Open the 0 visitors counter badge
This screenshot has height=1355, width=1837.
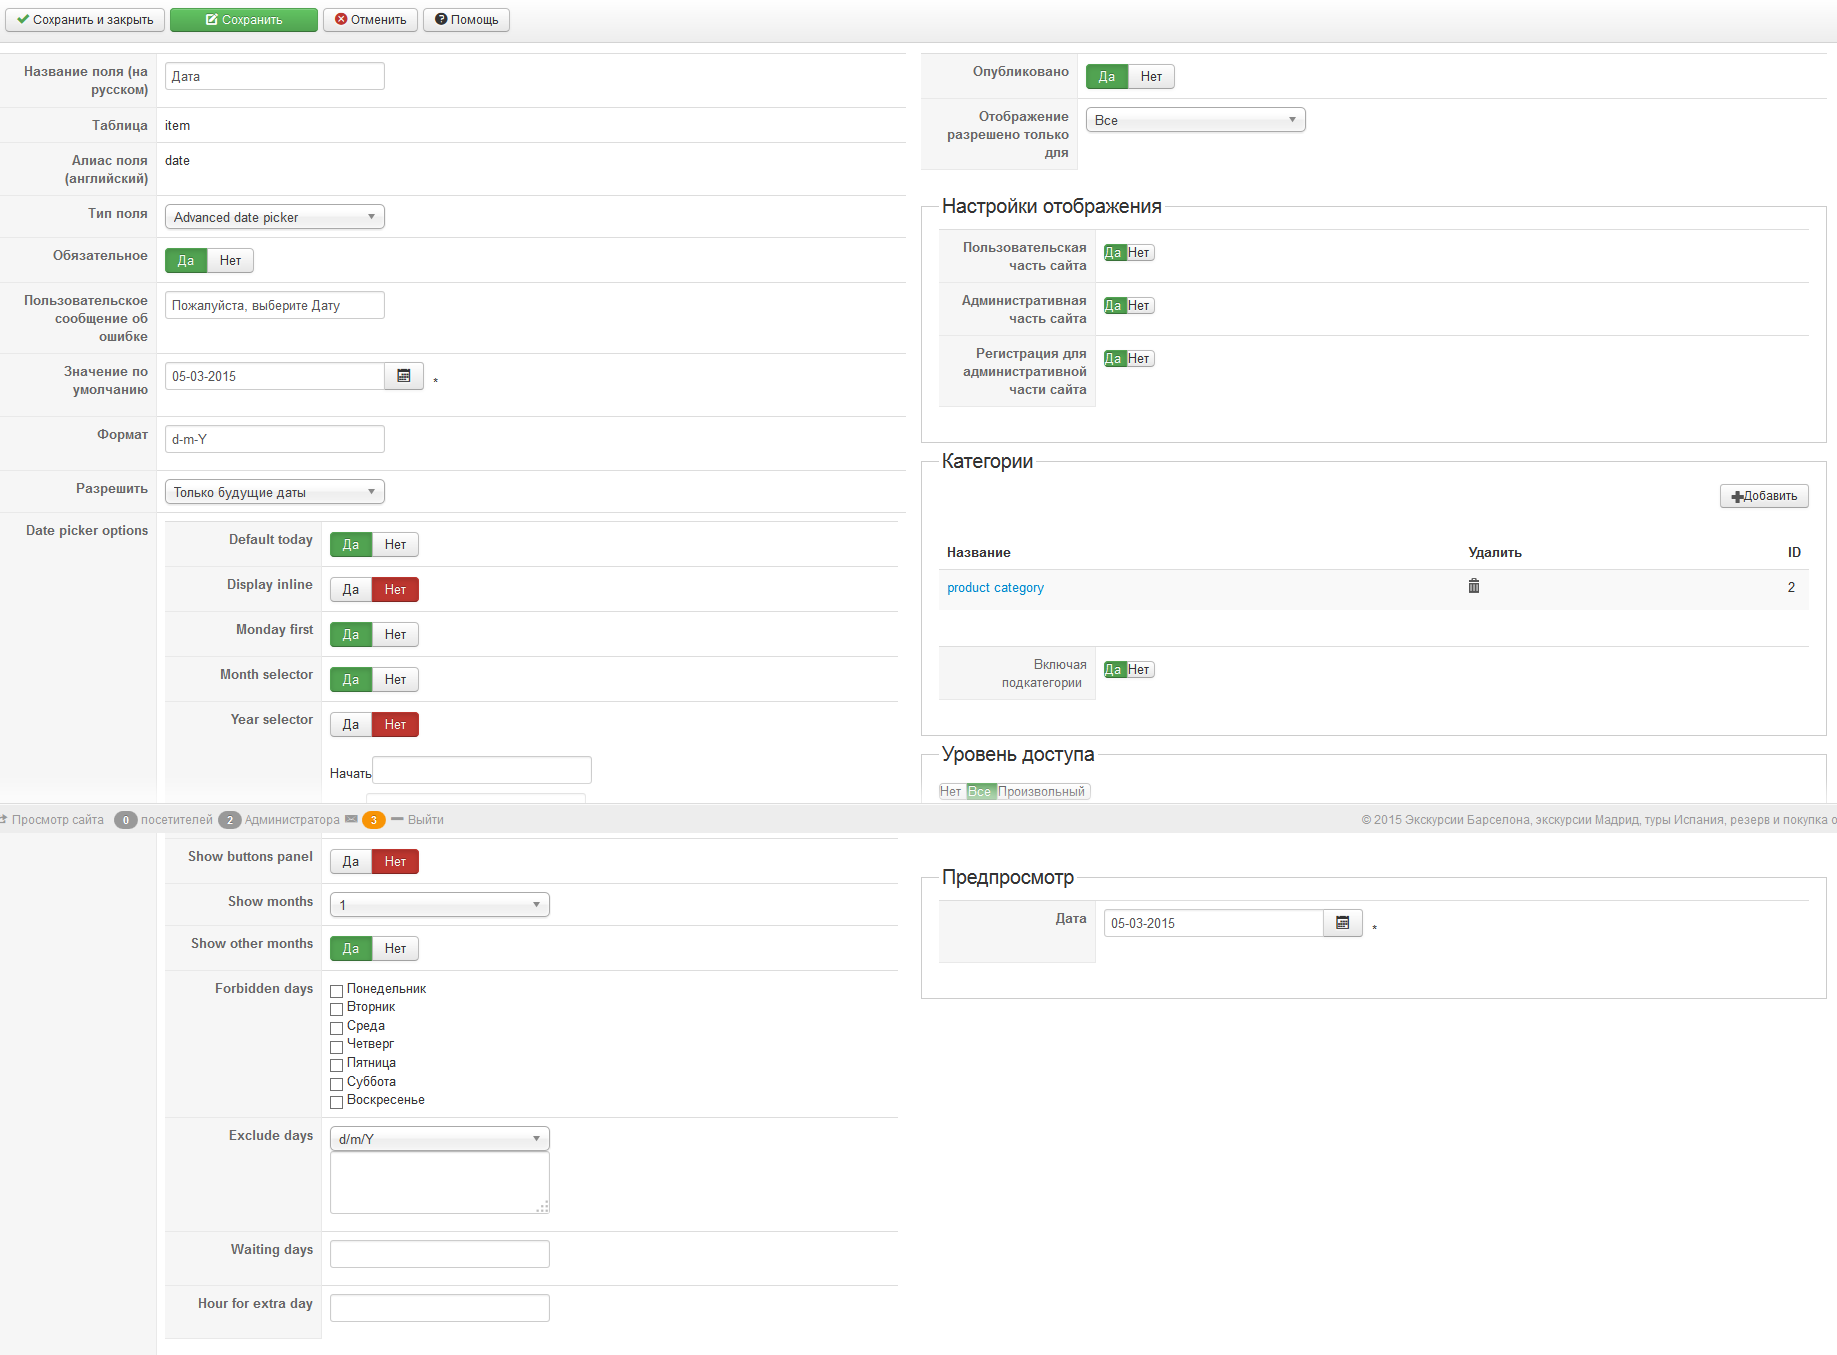coord(126,820)
